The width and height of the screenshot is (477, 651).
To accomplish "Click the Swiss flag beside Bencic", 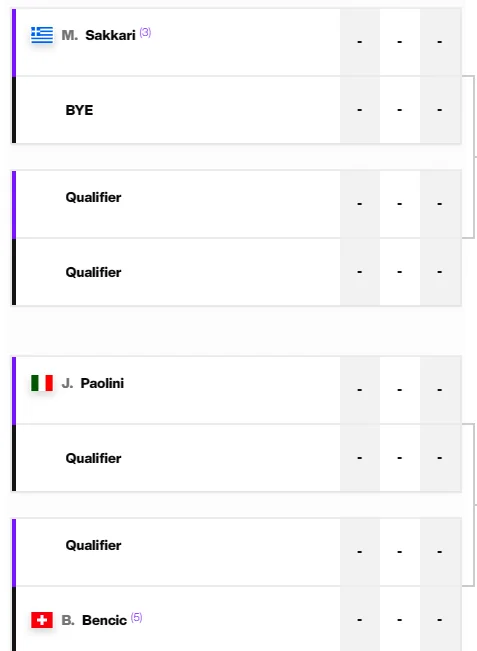I will pos(42,620).
